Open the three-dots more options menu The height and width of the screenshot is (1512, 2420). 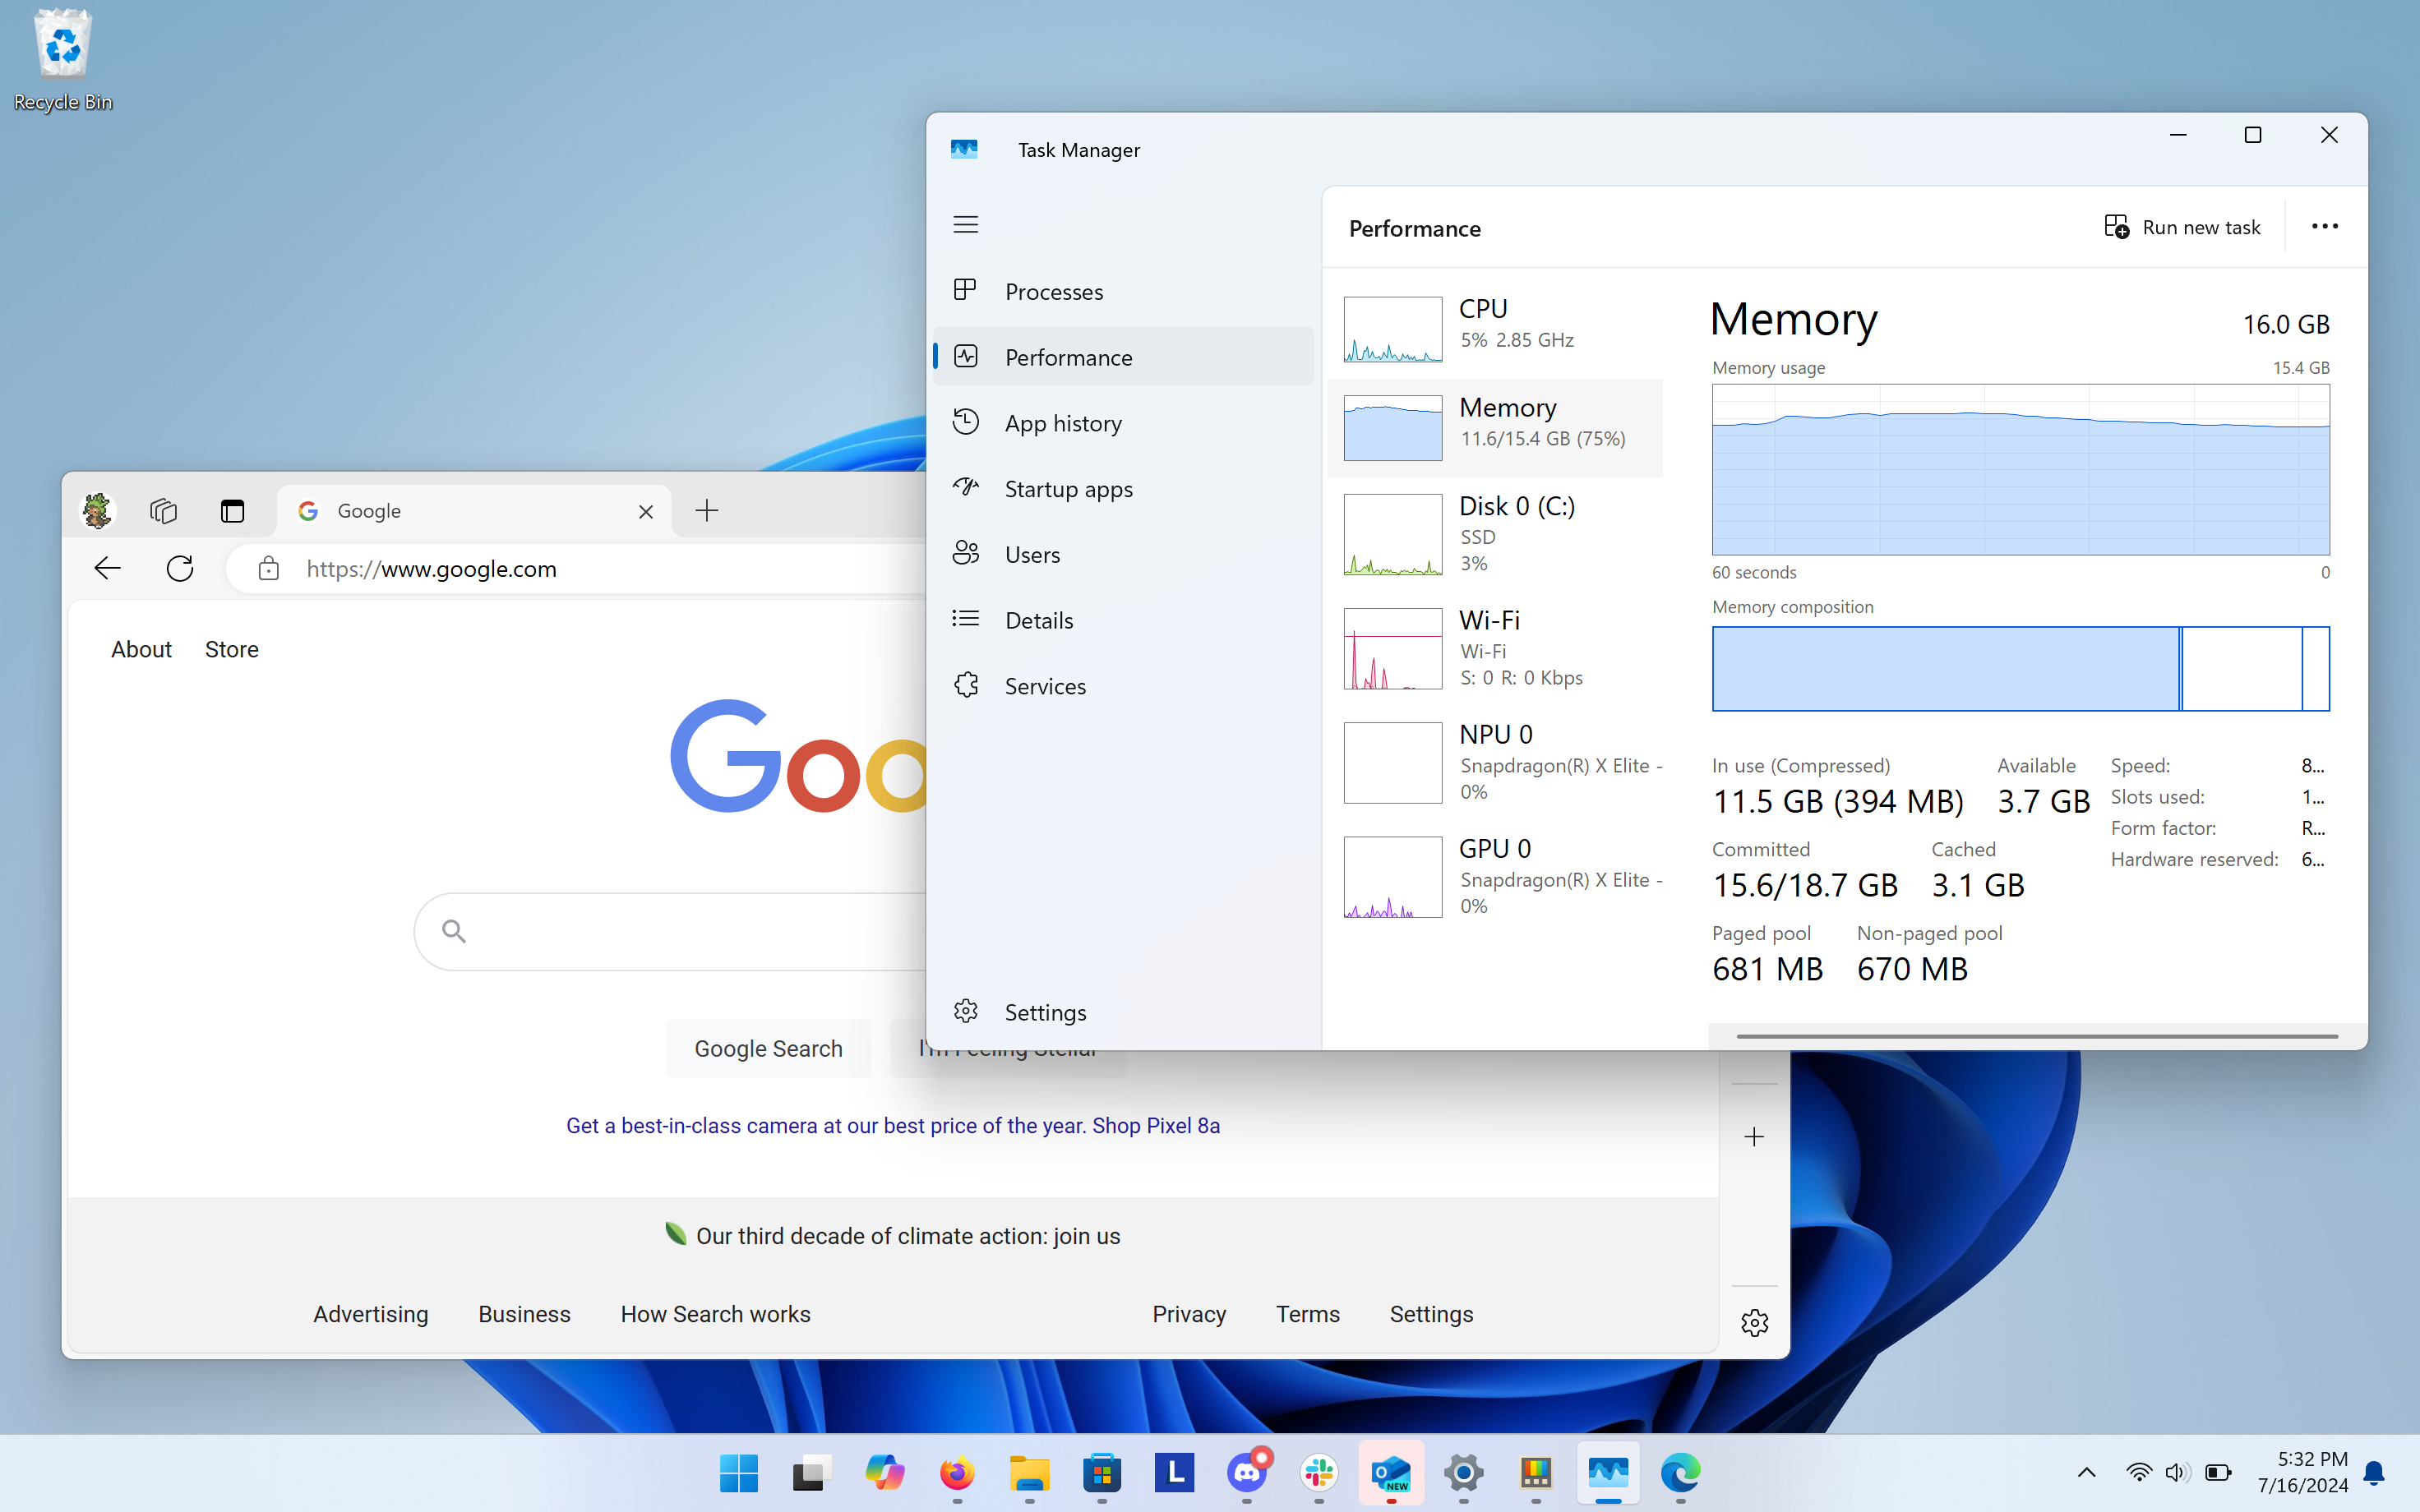2324,227
